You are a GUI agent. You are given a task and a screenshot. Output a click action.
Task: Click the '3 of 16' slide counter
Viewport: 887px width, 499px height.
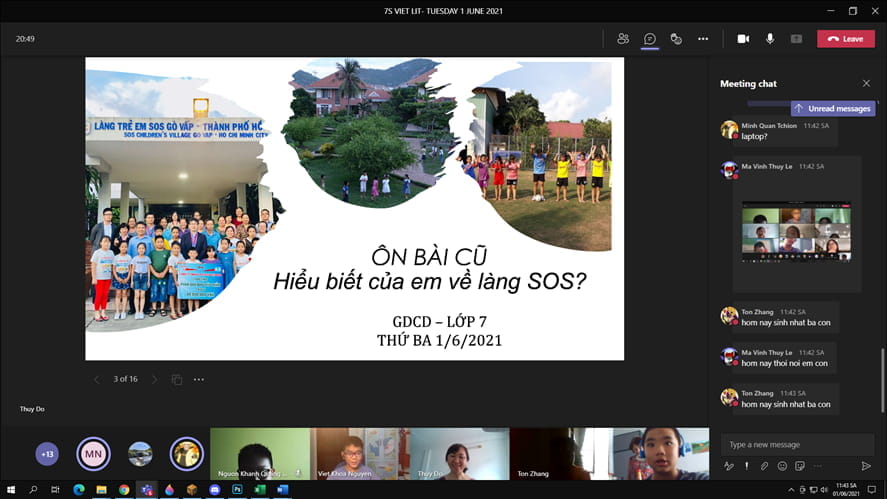126,379
